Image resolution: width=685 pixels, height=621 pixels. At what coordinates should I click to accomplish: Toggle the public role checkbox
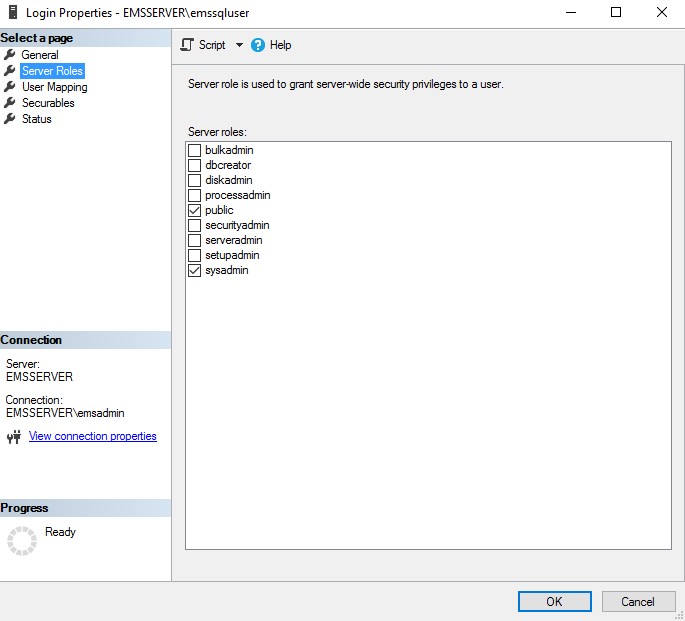194,210
